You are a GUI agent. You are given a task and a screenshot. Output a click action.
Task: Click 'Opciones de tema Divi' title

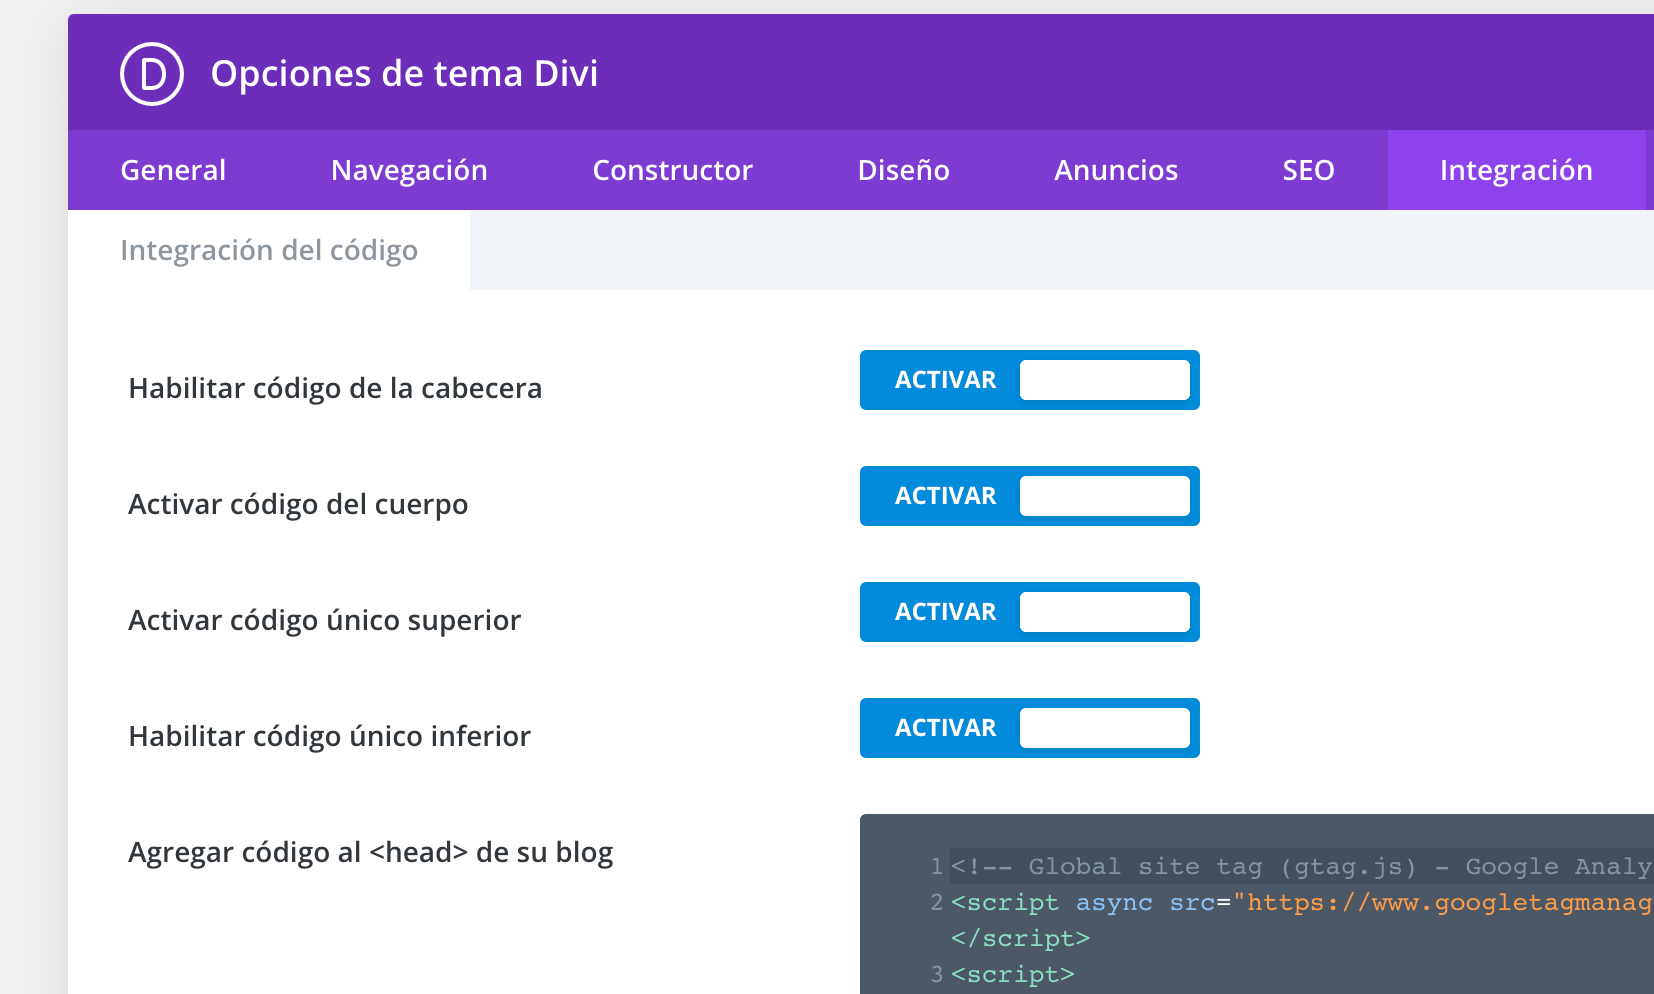click(404, 74)
